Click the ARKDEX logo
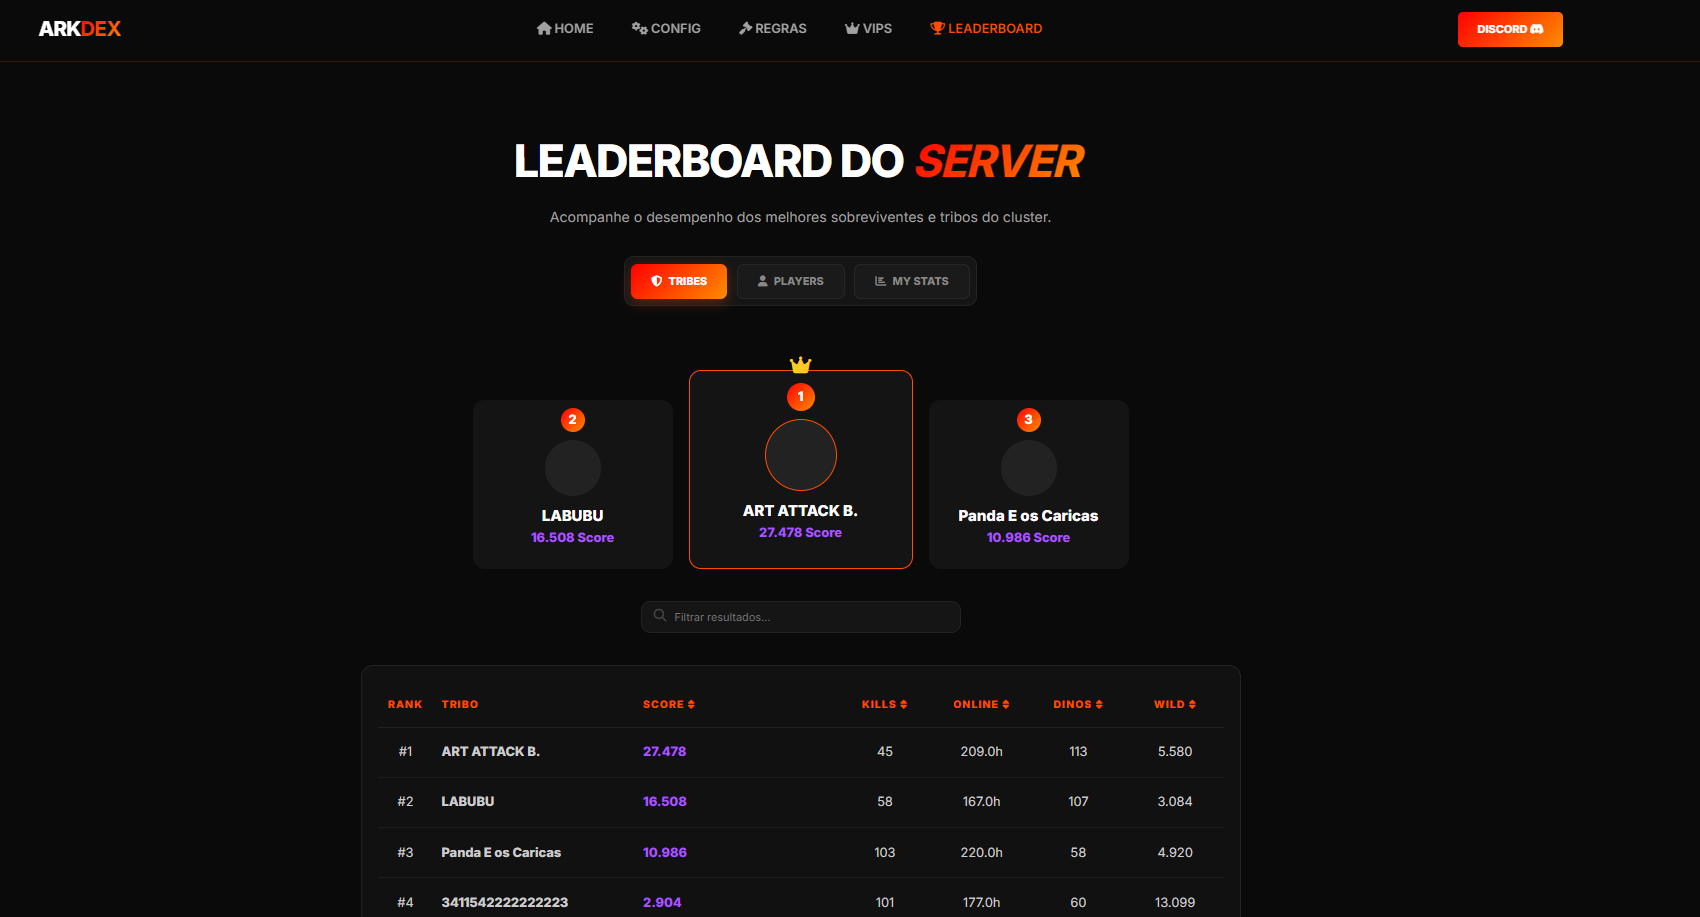 (79, 29)
